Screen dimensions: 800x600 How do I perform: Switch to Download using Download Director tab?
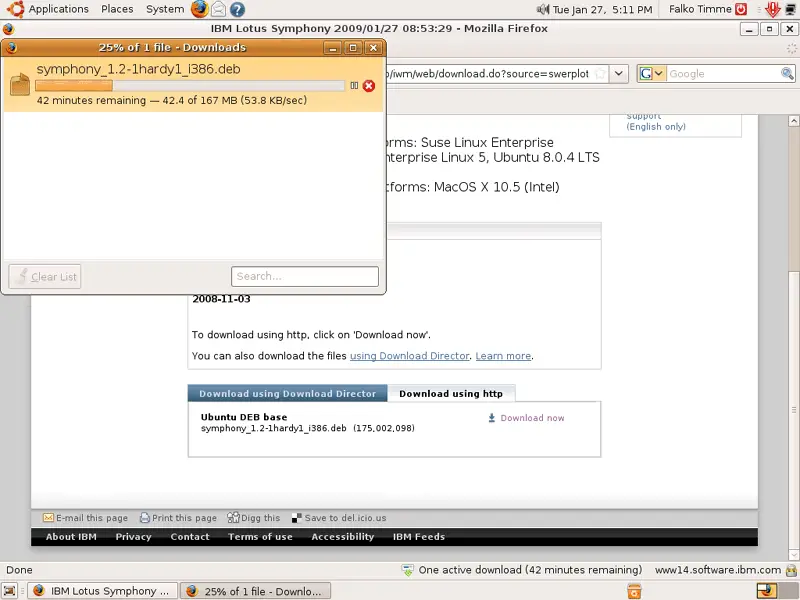pyautogui.click(x=288, y=393)
